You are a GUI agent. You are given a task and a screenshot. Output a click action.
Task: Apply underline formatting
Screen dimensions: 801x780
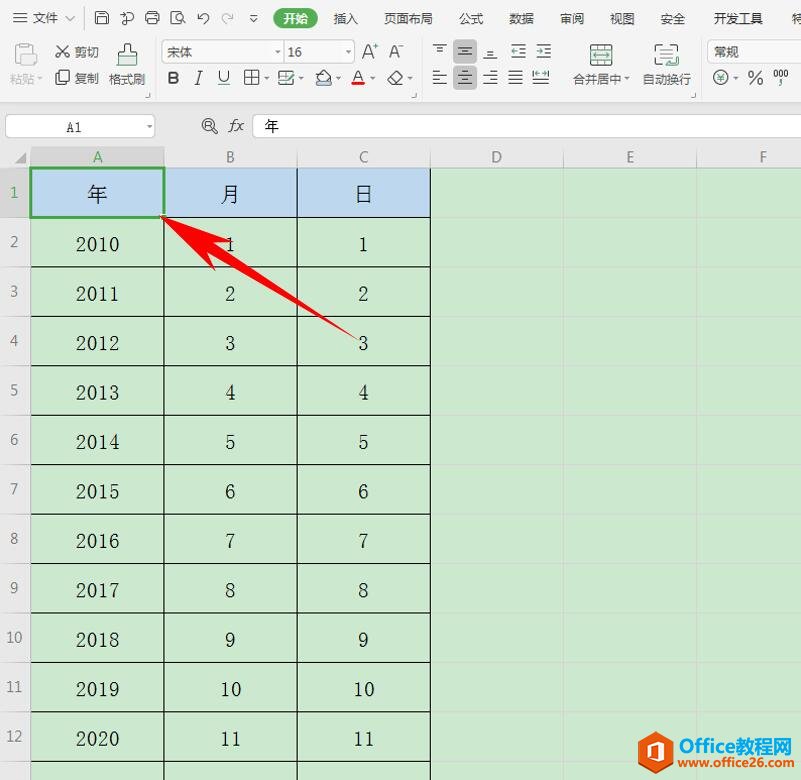click(222, 77)
